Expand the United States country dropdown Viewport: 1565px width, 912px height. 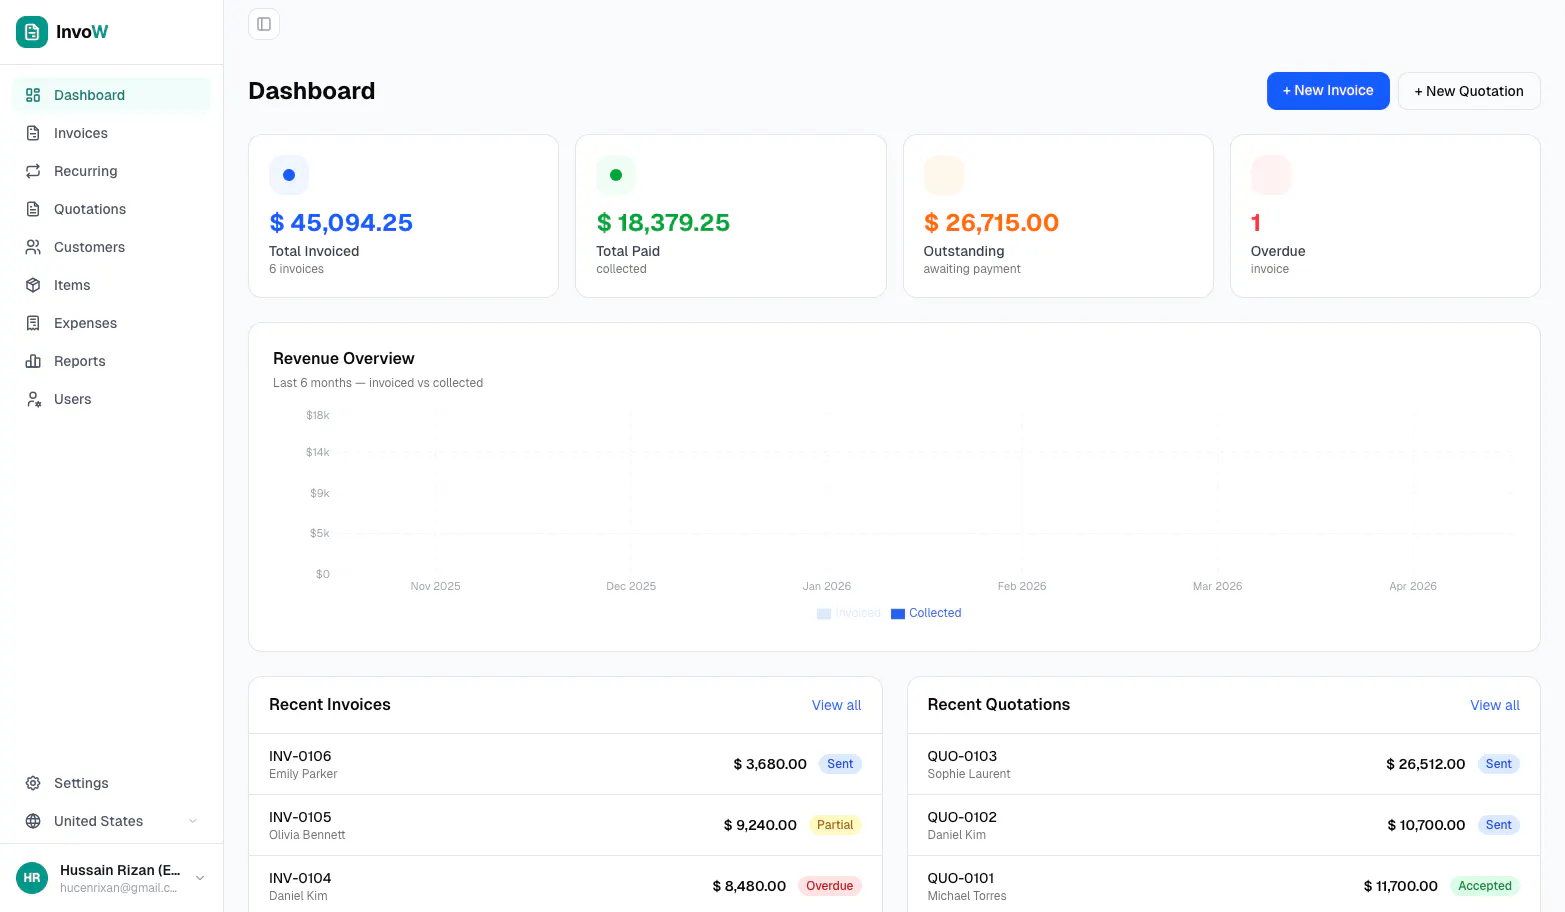[112, 821]
